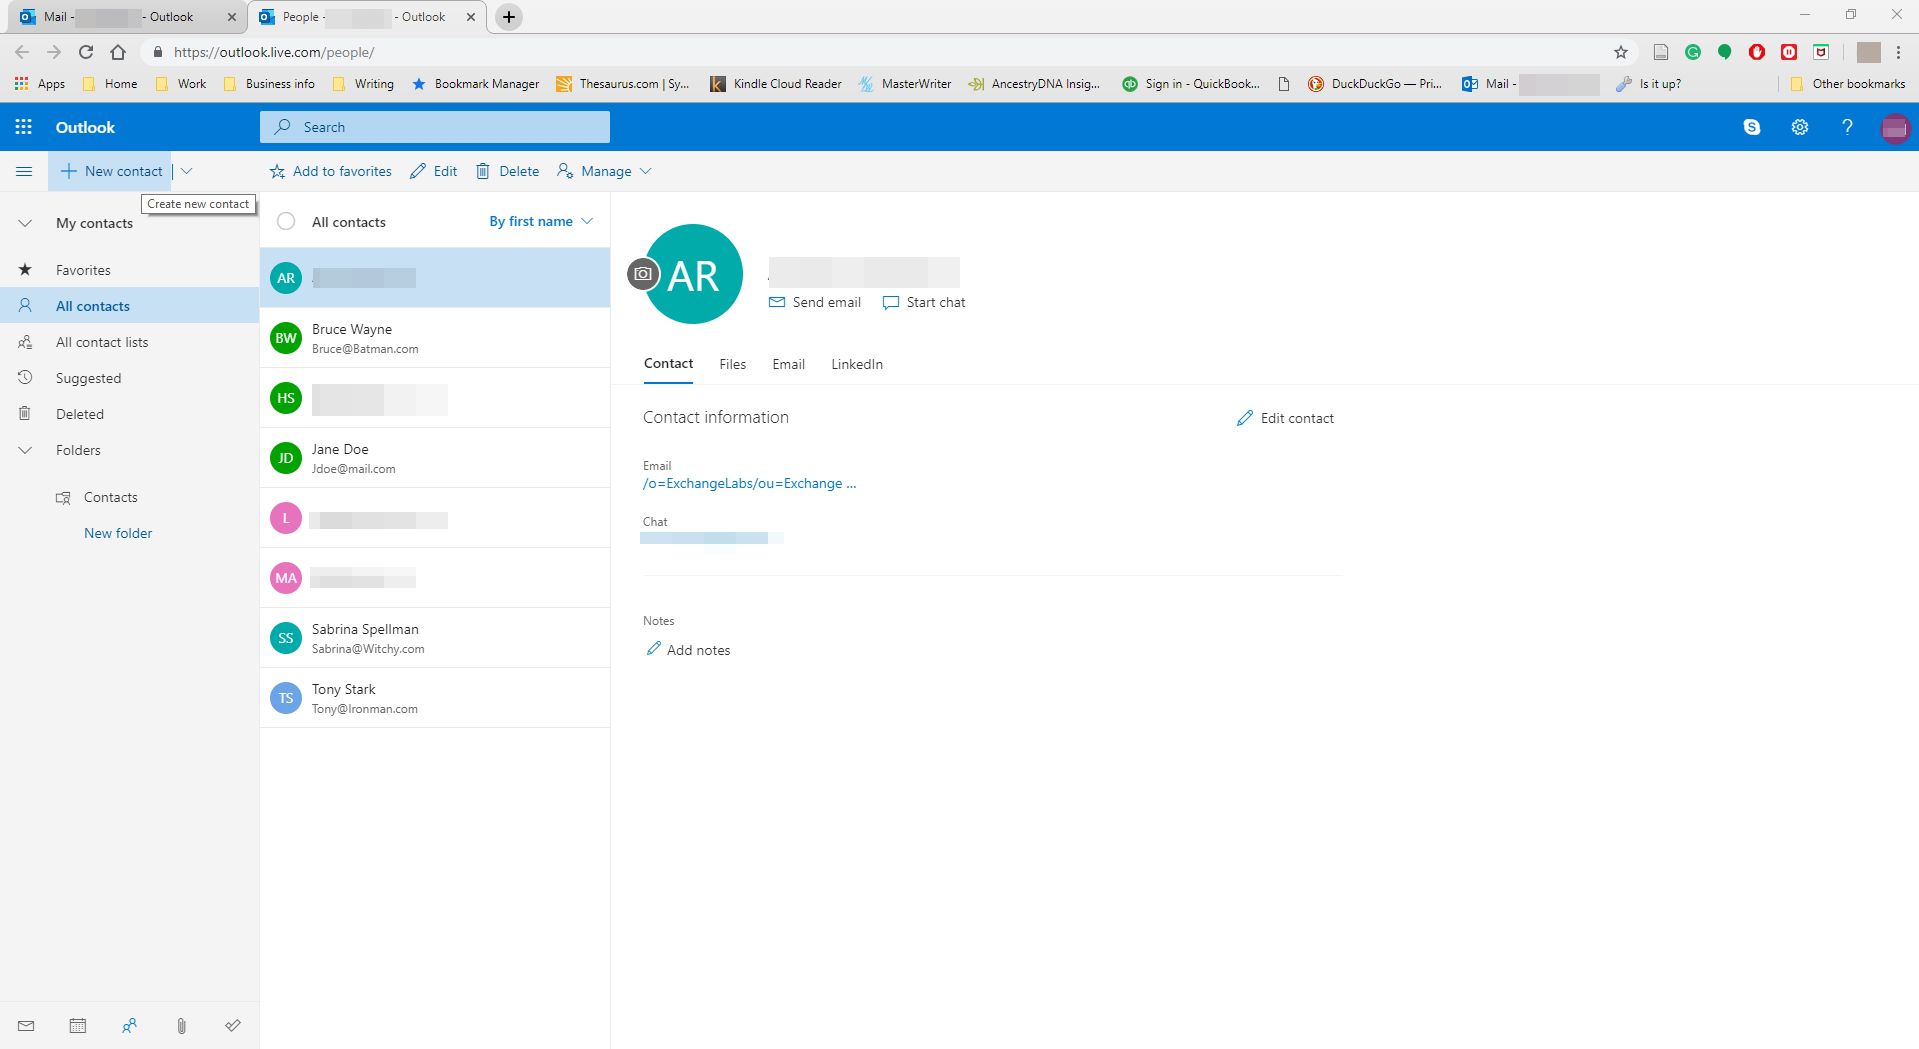Select the Tony Stark contact

pos(435,698)
